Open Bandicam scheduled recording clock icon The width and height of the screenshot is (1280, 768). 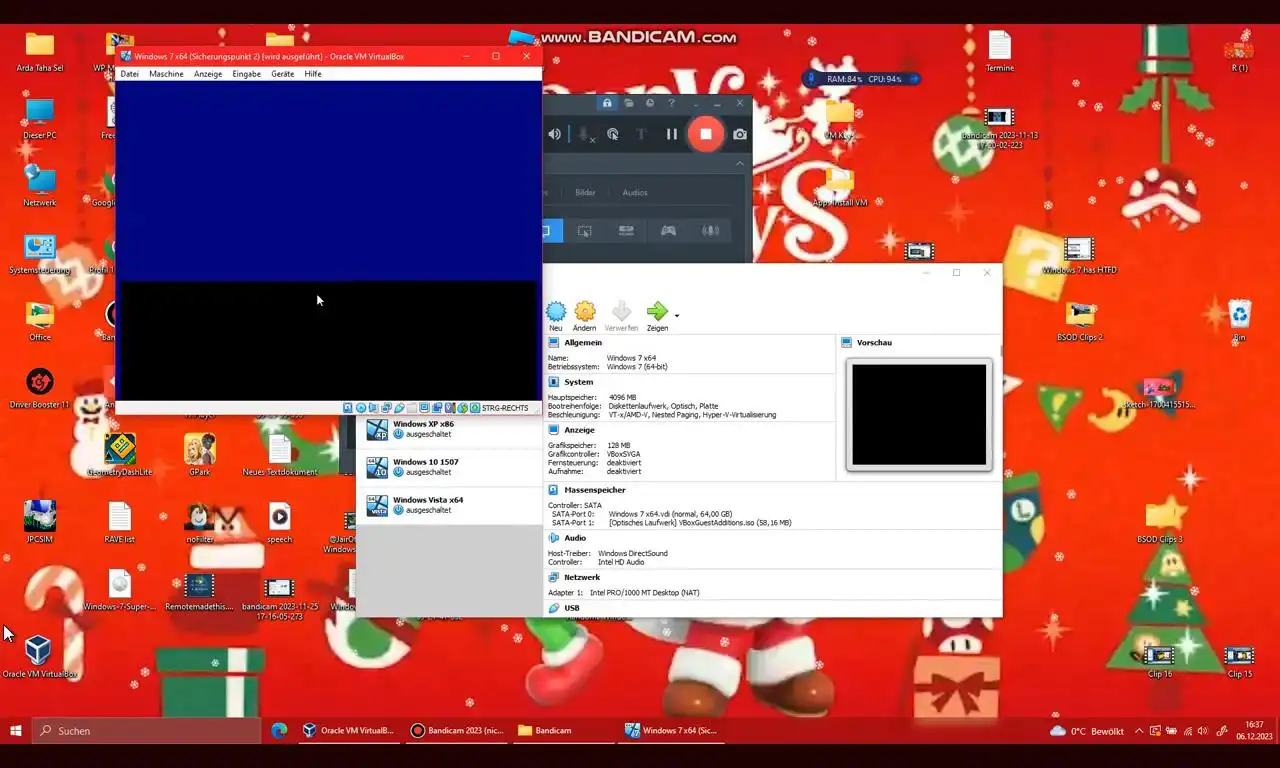(650, 103)
